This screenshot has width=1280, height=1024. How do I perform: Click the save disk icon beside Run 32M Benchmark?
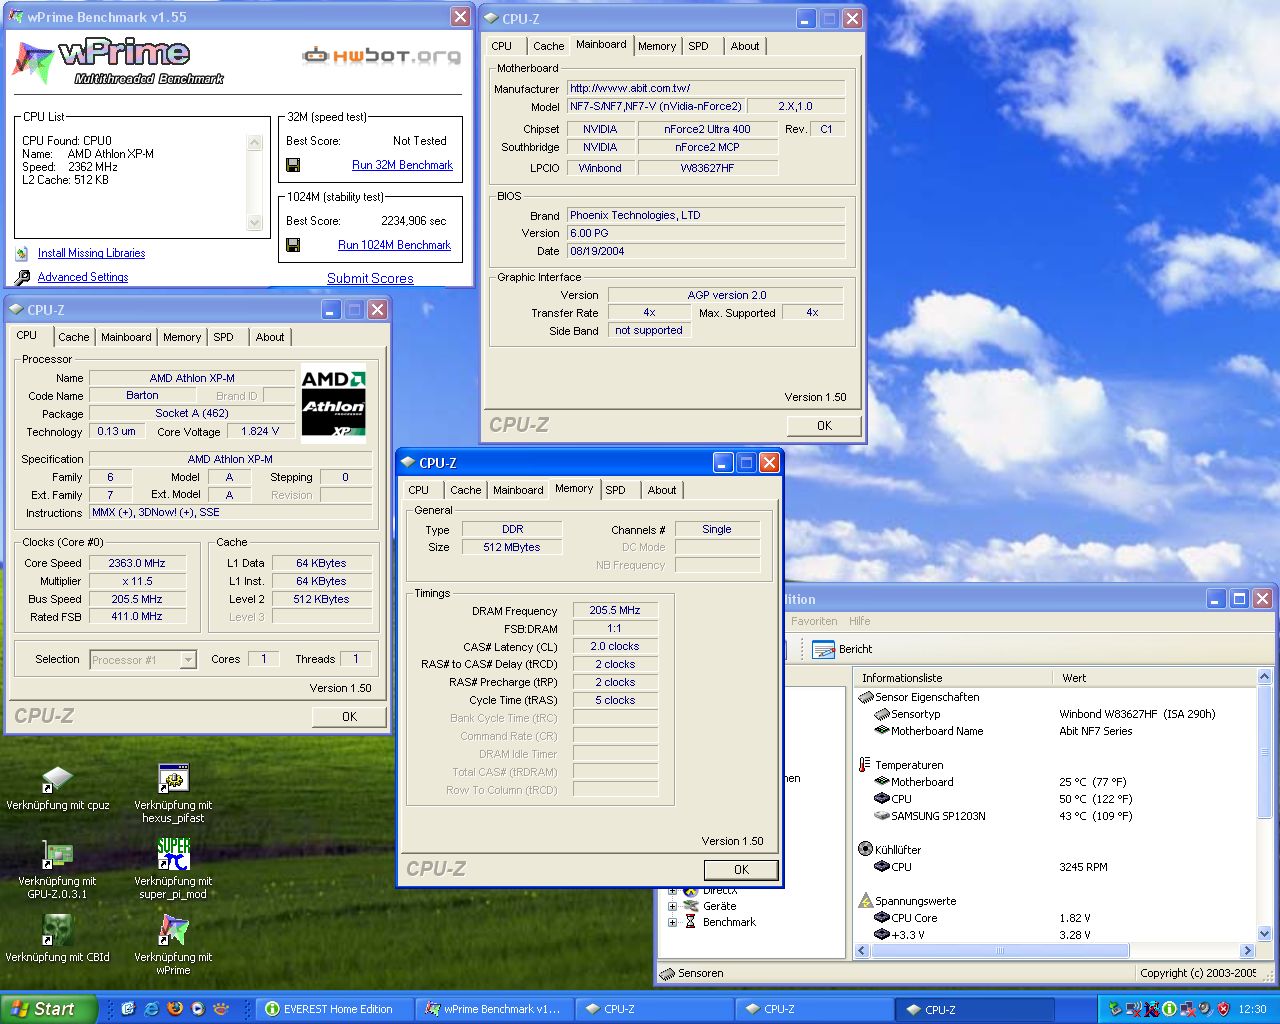click(293, 165)
